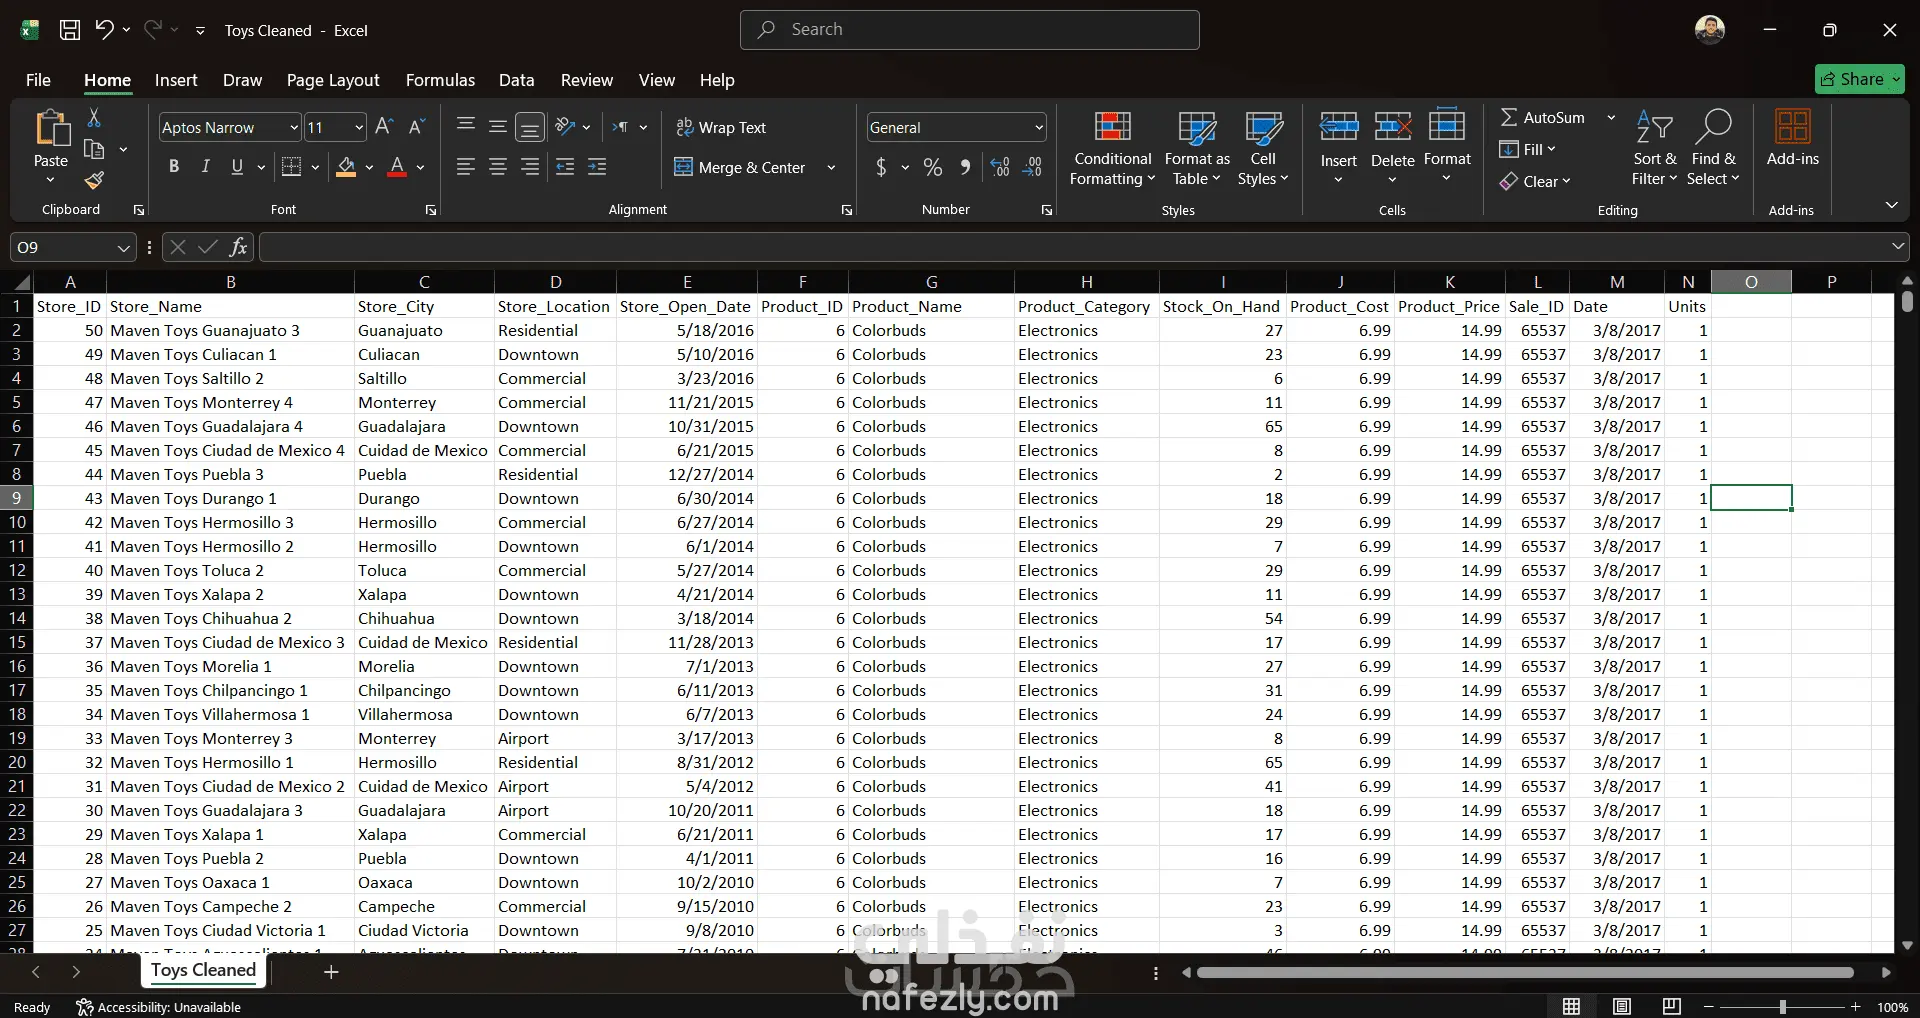Click Decrease Decimal icon
Viewport: 1920px width, 1018px height.
coord(1033,167)
